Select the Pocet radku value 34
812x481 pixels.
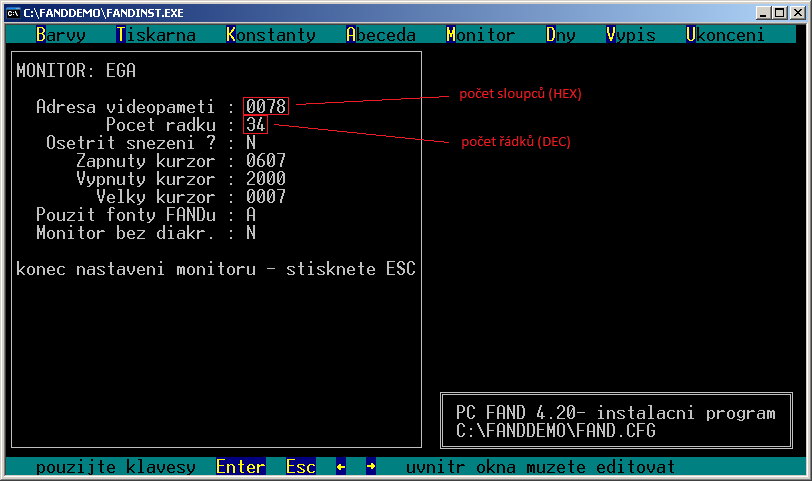coord(256,125)
